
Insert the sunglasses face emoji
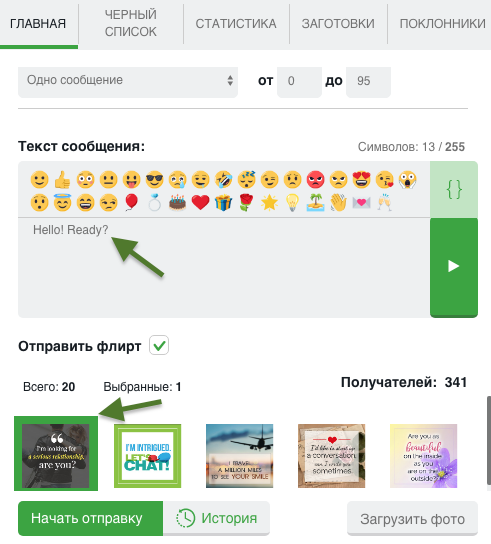[x=154, y=180]
